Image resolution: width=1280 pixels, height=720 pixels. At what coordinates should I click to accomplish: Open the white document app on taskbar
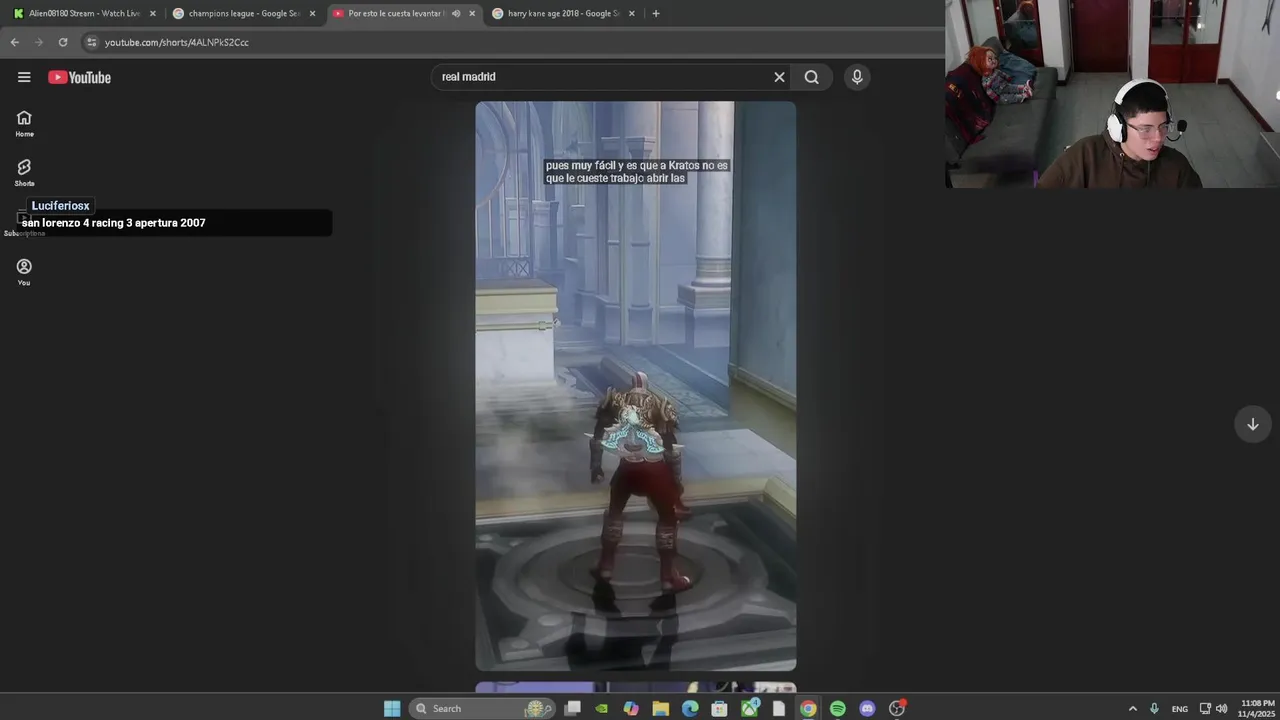(x=778, y=708)
